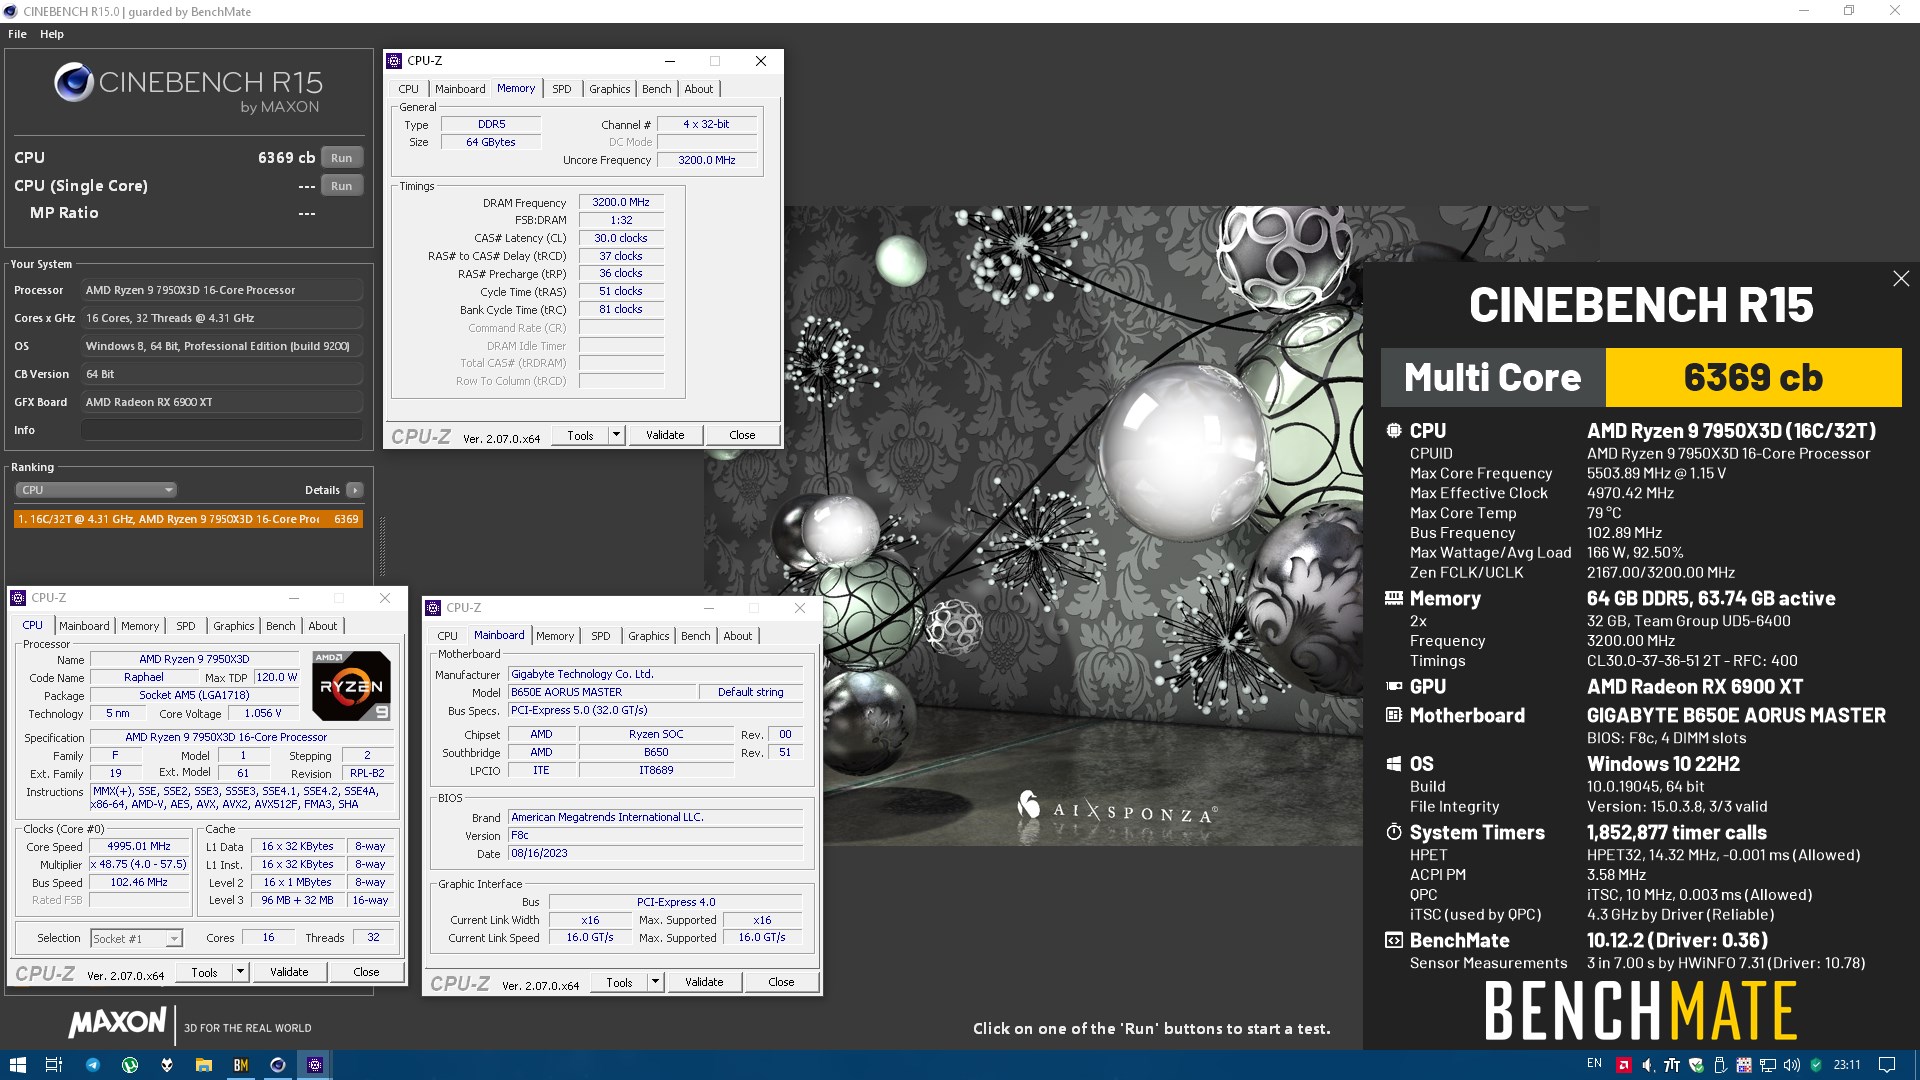Click Validate in Memory CPU-Z window

tap(665, 435)
